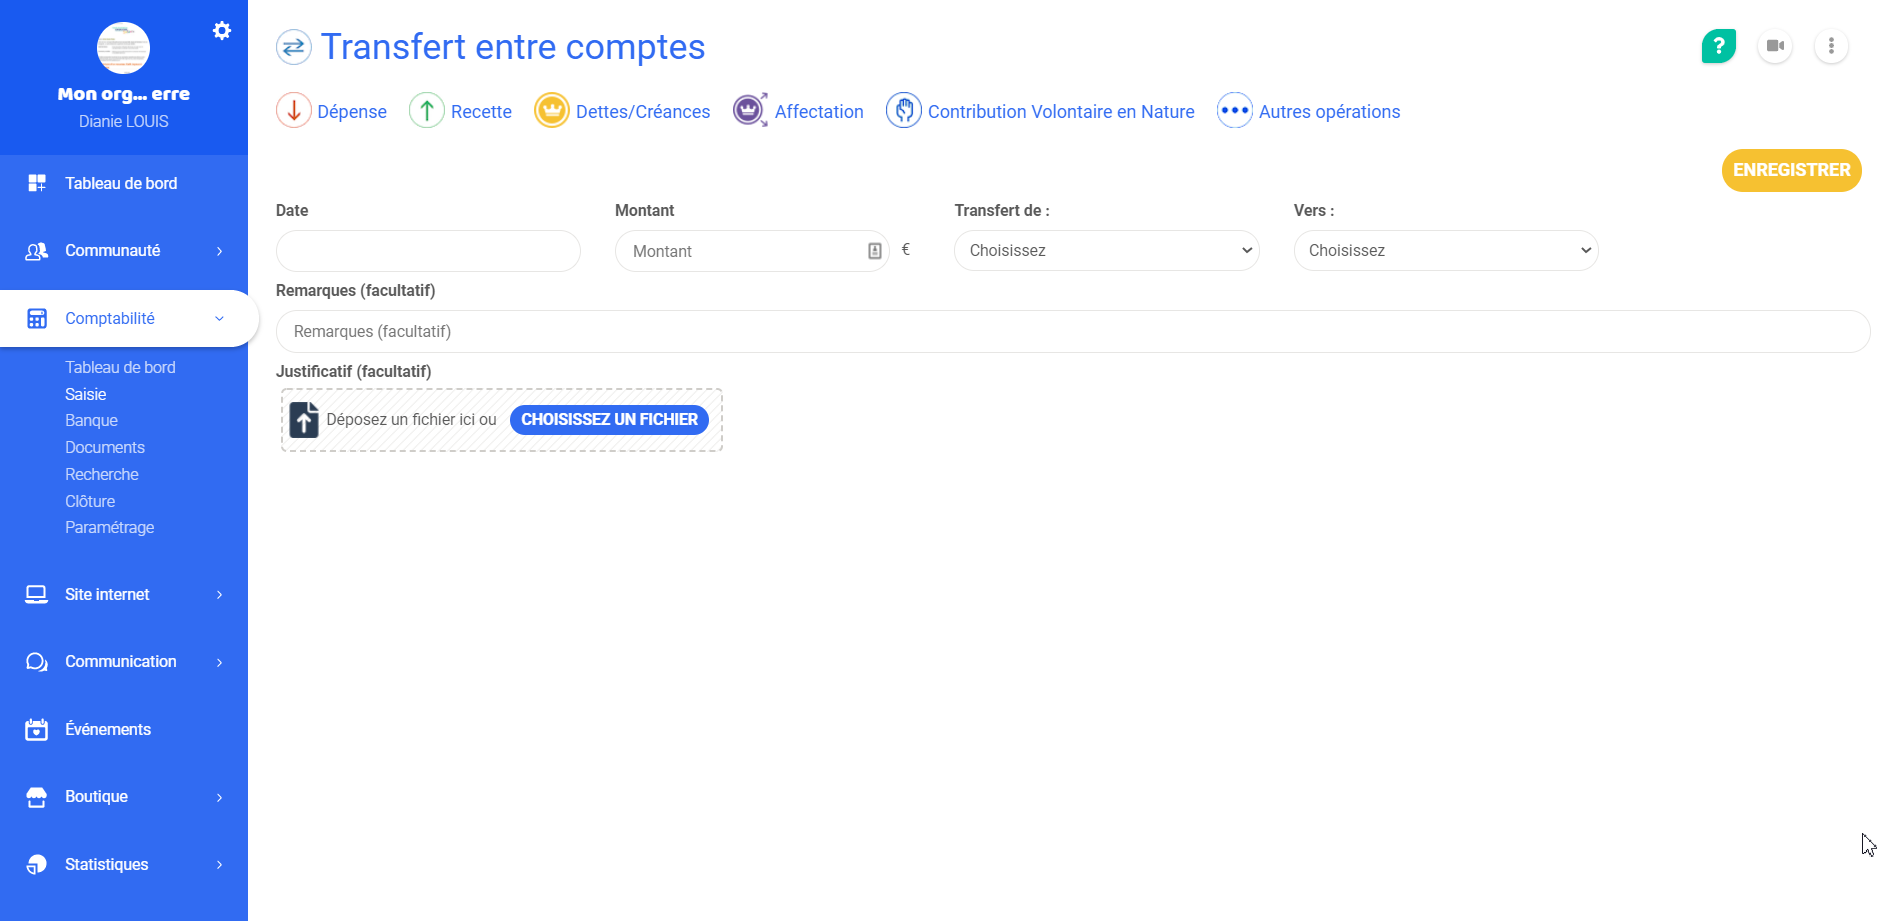Select the Dettes/Créances crown icon
Image resolution: width=1897 pixels, height=921 pixels.
pos(551,111)
